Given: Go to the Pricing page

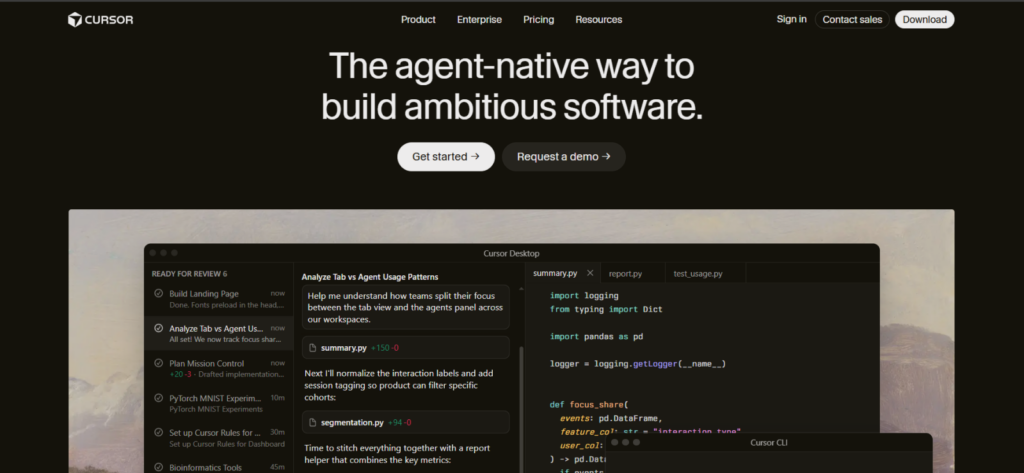Looking at the screenshot, I should point(538,20).
